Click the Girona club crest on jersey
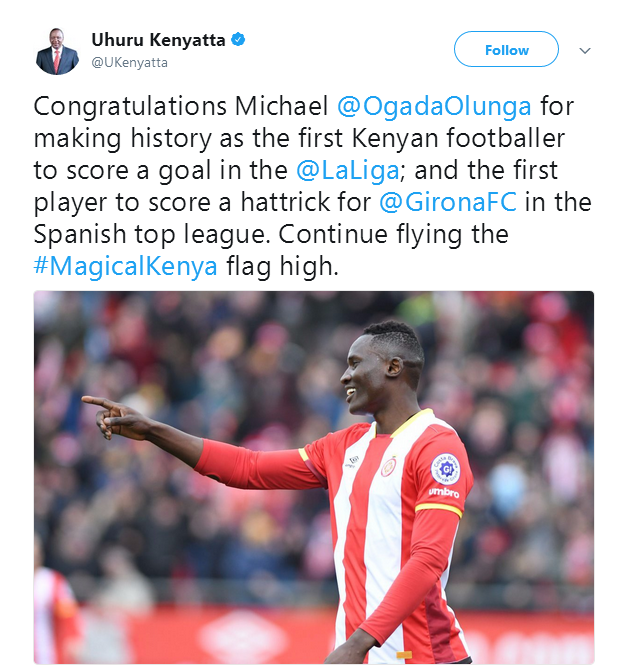 tap(389, 467)
